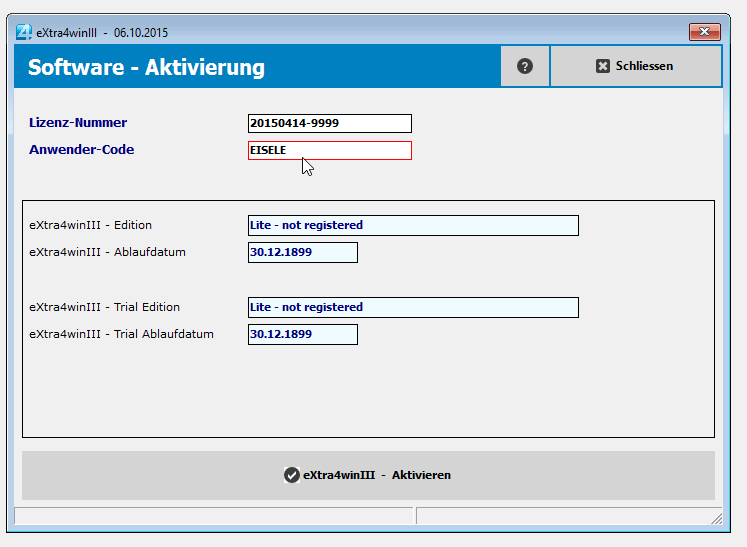Click the eXtra4winIII - Trial Edition label

click(104, 307)
